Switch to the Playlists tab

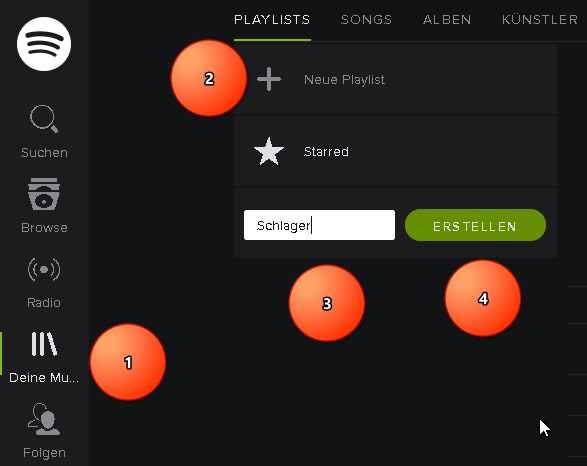coord(272,19)
